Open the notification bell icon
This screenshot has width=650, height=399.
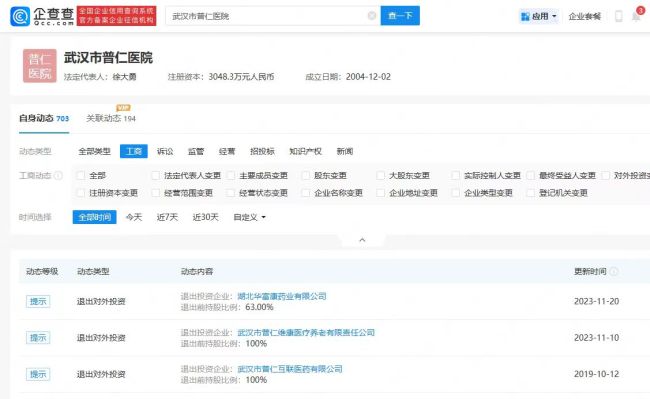tap(636, 16)
